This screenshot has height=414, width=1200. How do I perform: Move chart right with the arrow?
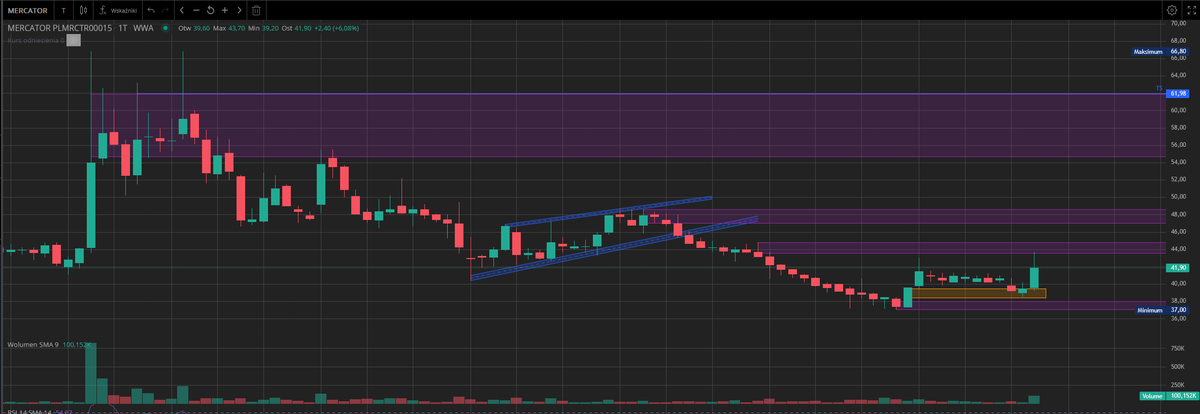coord(240,10)
